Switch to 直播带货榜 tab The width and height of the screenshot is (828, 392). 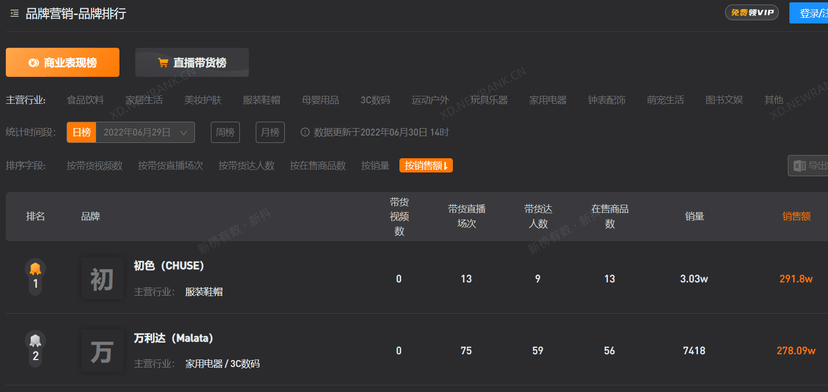[x=192, y=62]
